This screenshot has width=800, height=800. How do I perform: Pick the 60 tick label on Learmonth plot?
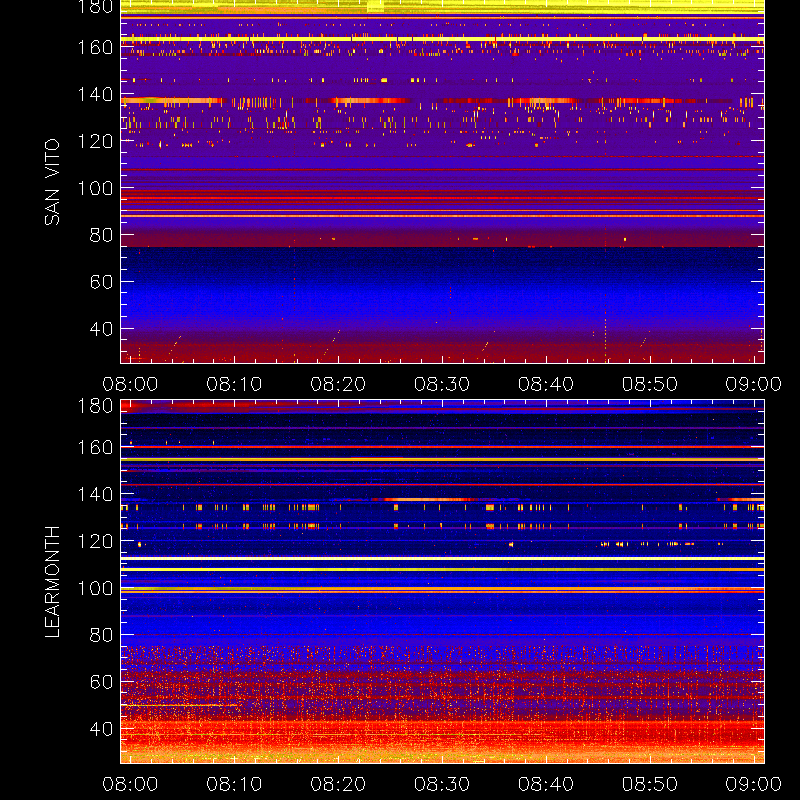(101, 682)
